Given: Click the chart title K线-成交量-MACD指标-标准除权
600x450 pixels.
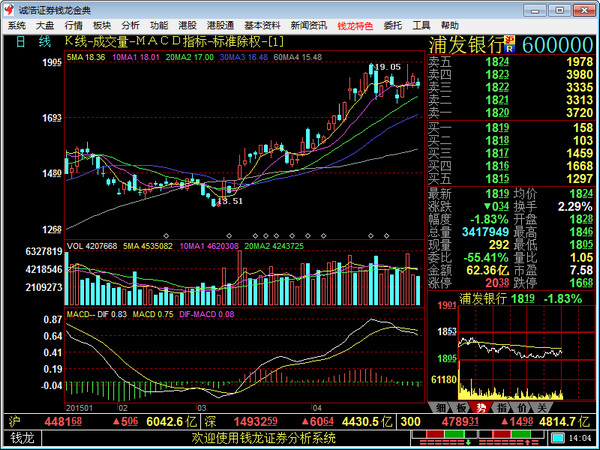Looking at the screenshot, I should [x=174, y=41].
